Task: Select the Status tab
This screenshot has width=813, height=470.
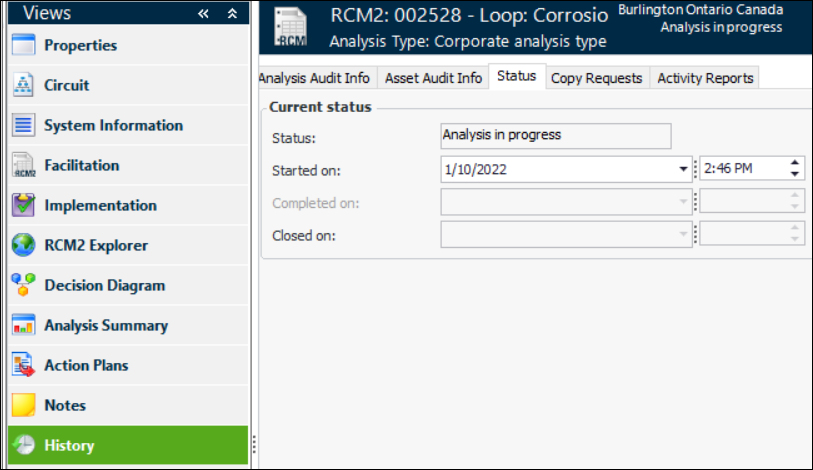Action: [x=516, y=76]
